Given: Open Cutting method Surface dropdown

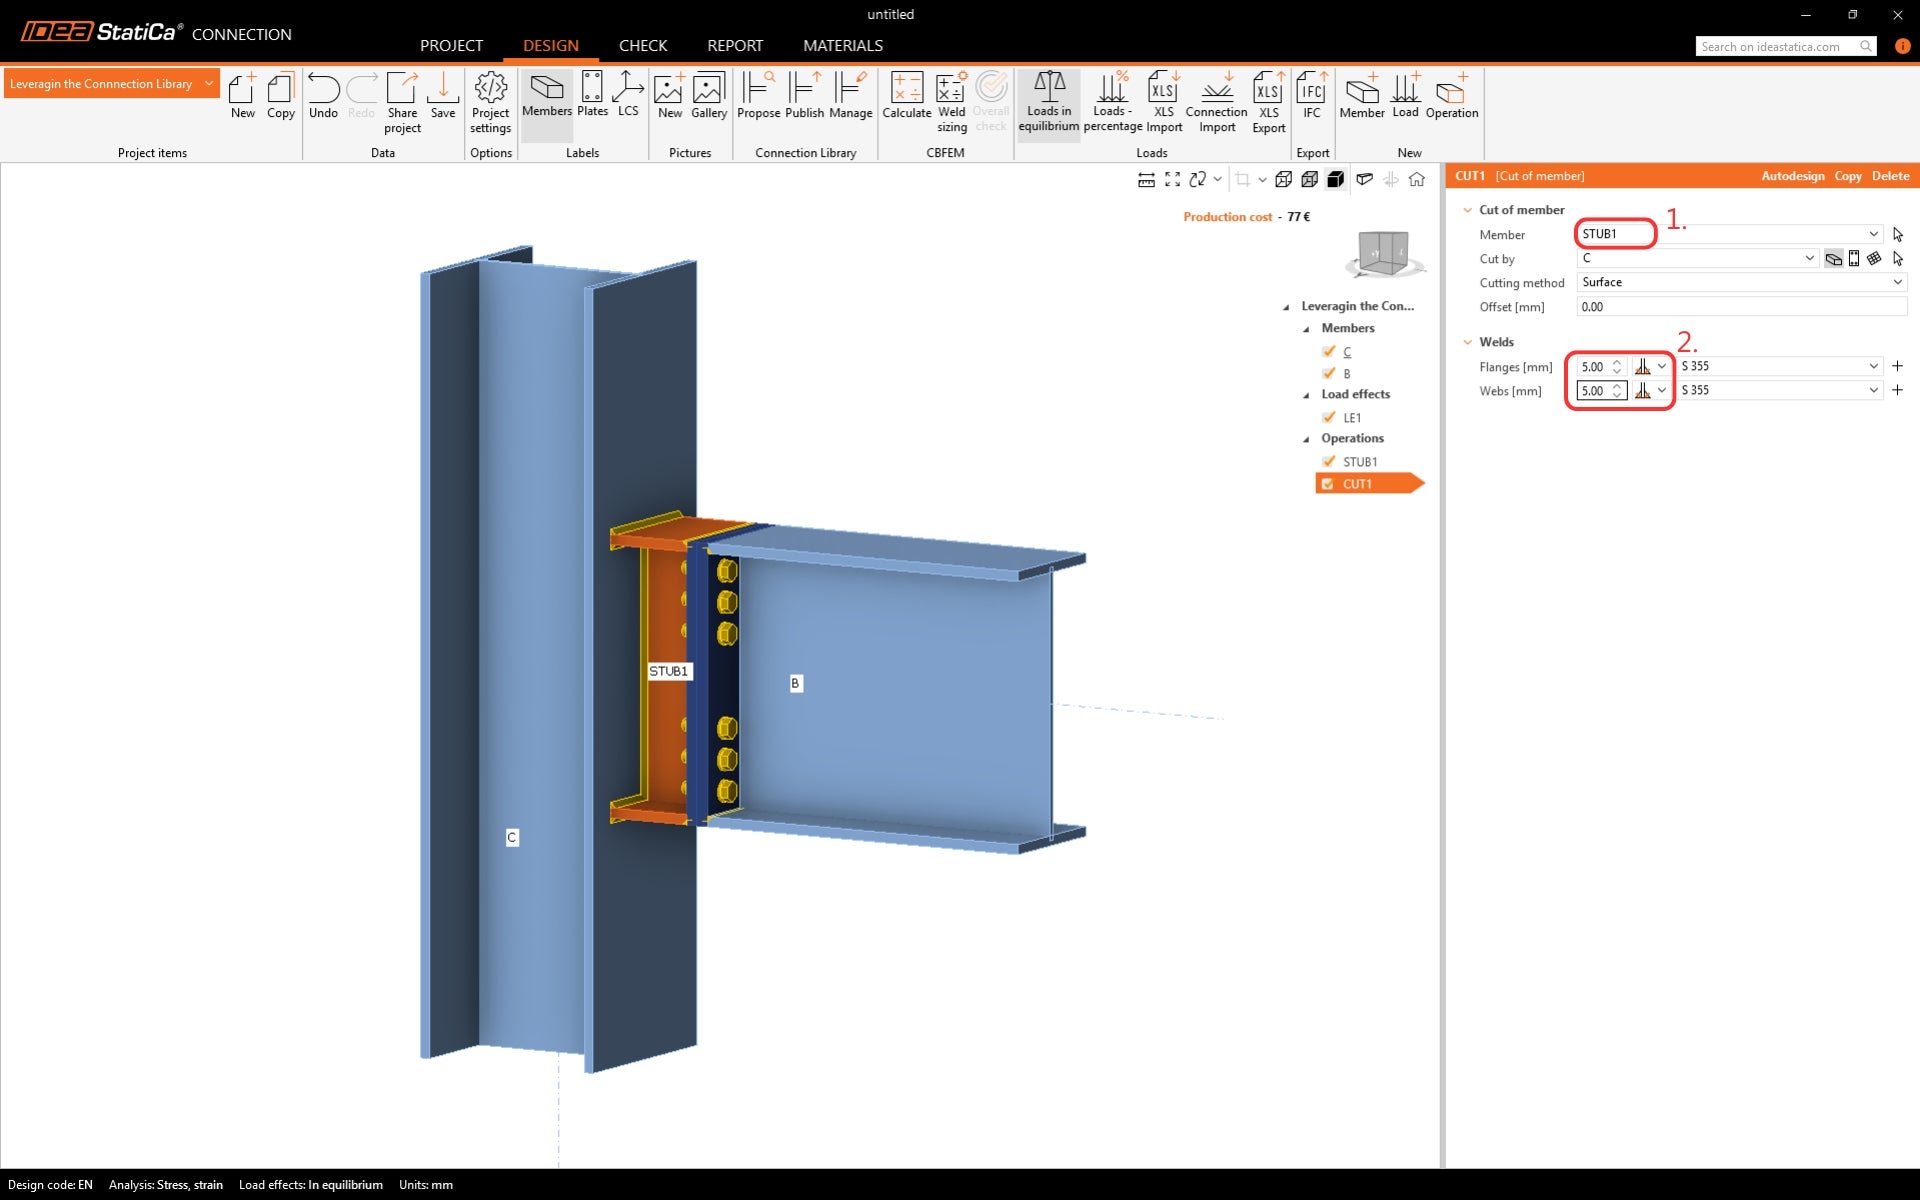Looking at the screenshot, I should click(1741, 282).
